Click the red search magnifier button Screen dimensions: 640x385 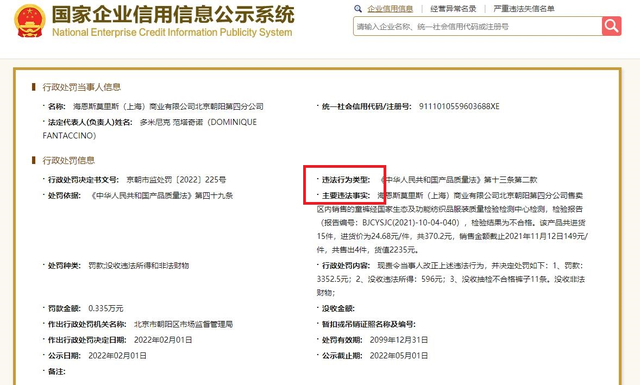tap(611, 26)
